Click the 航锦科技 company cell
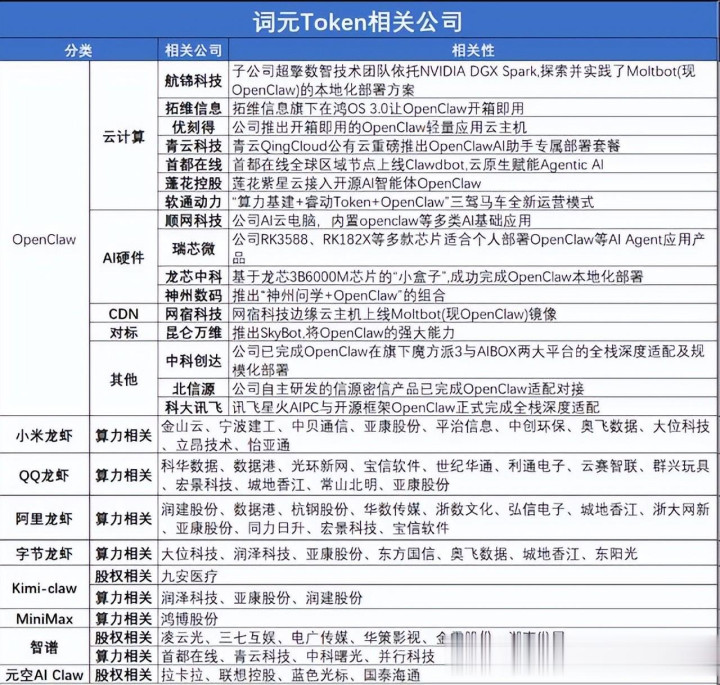The height and width of the screenshot is (685, 720). click(x=193, y=80)
